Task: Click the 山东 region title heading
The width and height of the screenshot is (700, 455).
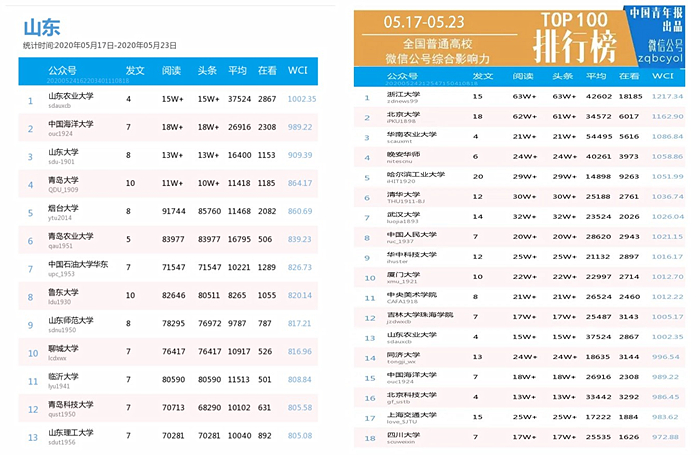Action: (40, 26)
